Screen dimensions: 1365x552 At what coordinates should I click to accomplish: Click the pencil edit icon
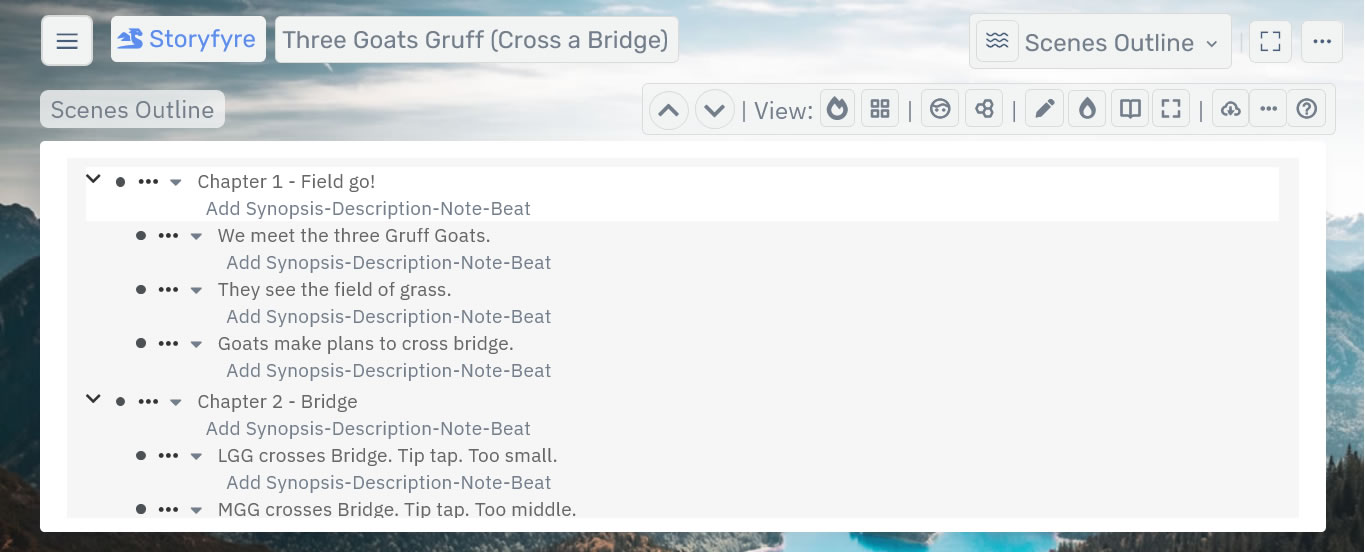[1044, 109]
